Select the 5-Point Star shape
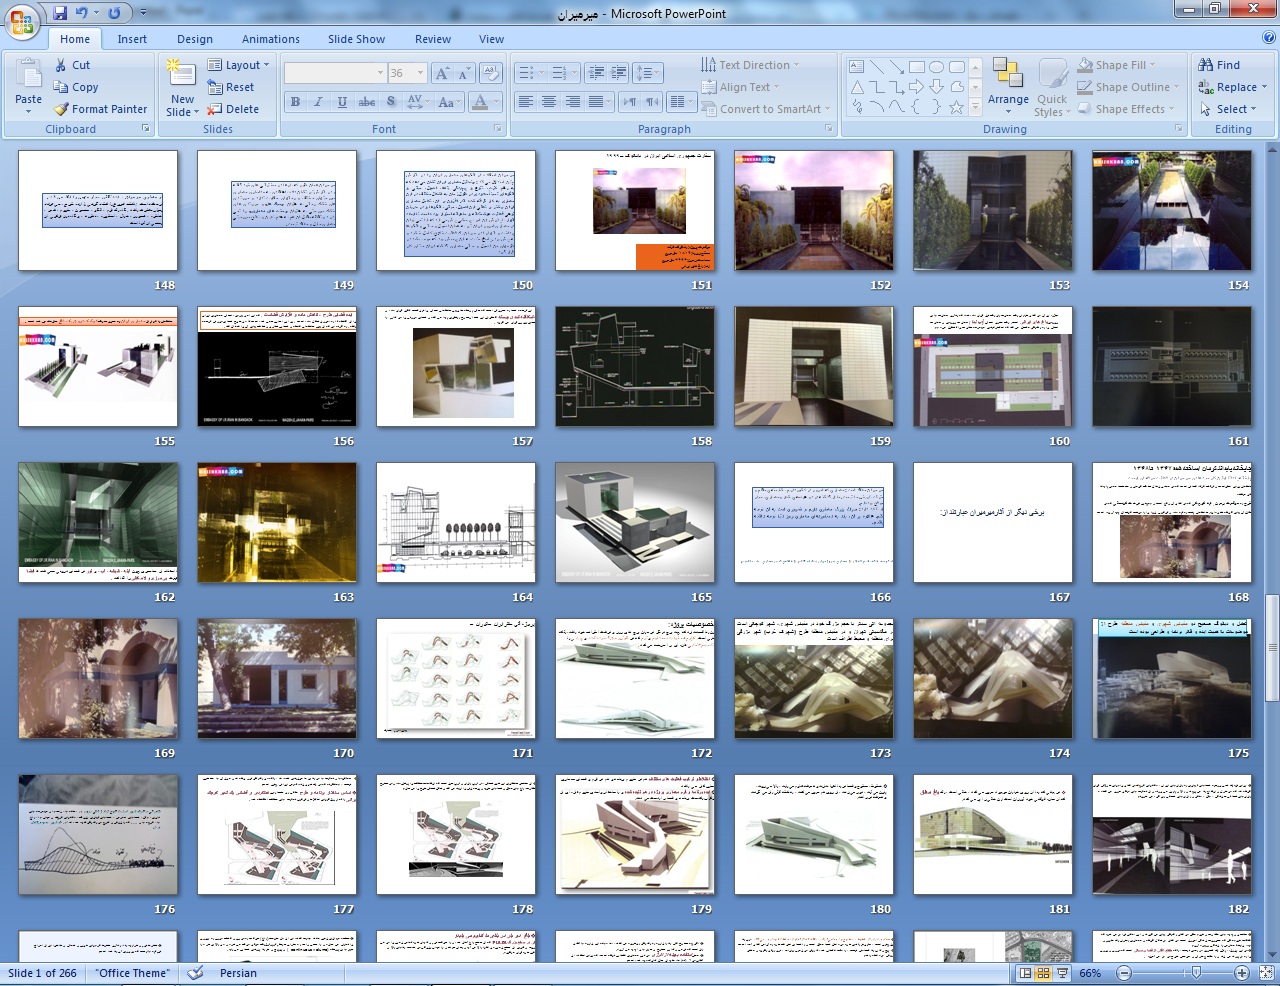1280x986 pixels. pyautogui.click(x=956, y=107)
